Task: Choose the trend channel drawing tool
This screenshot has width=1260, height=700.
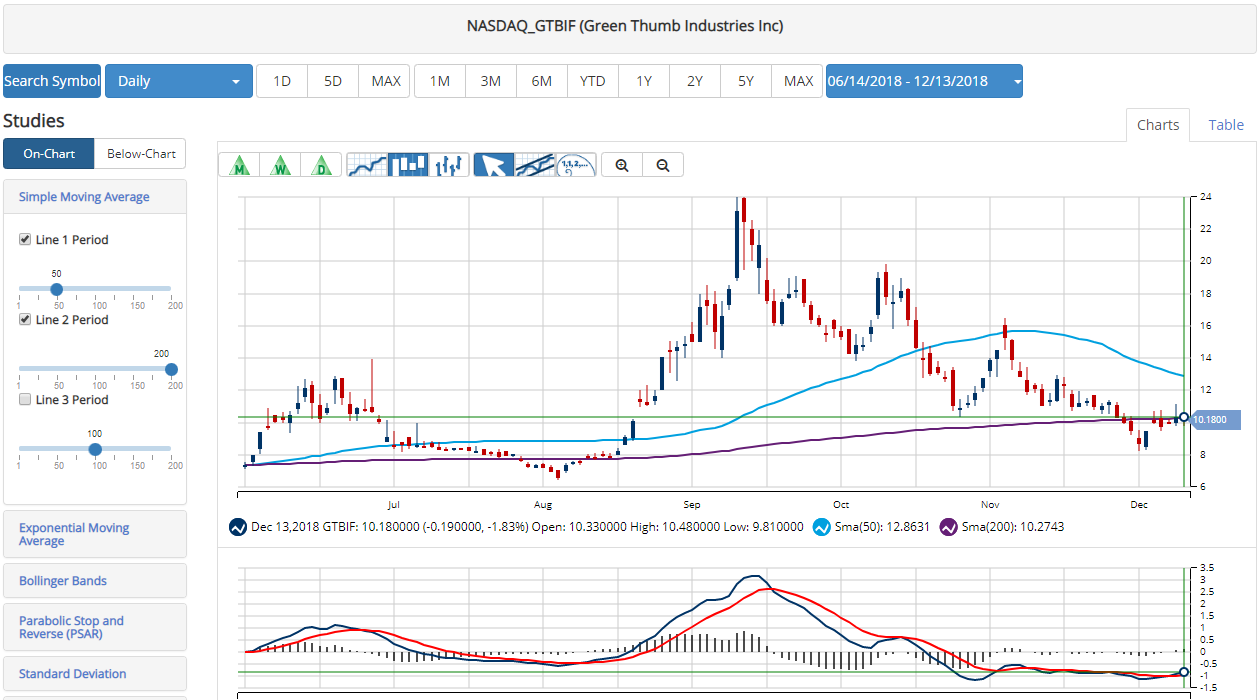Action: coord(535,165)
